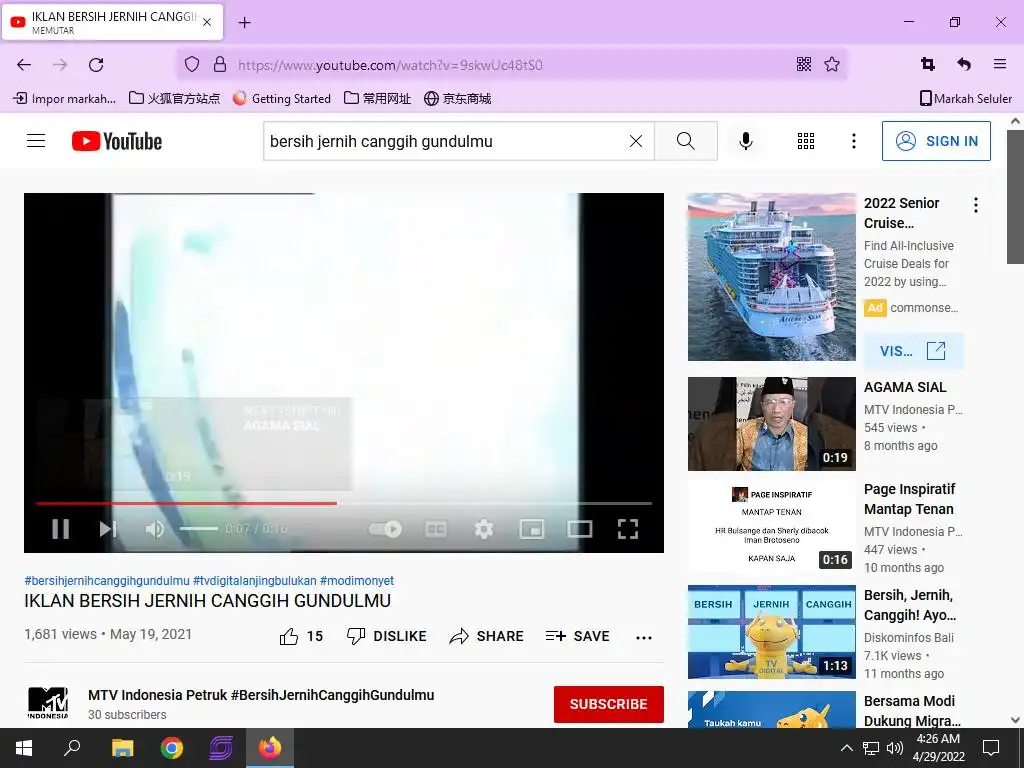
Task: Open Windows Start menu
Action: coord(24,748)
